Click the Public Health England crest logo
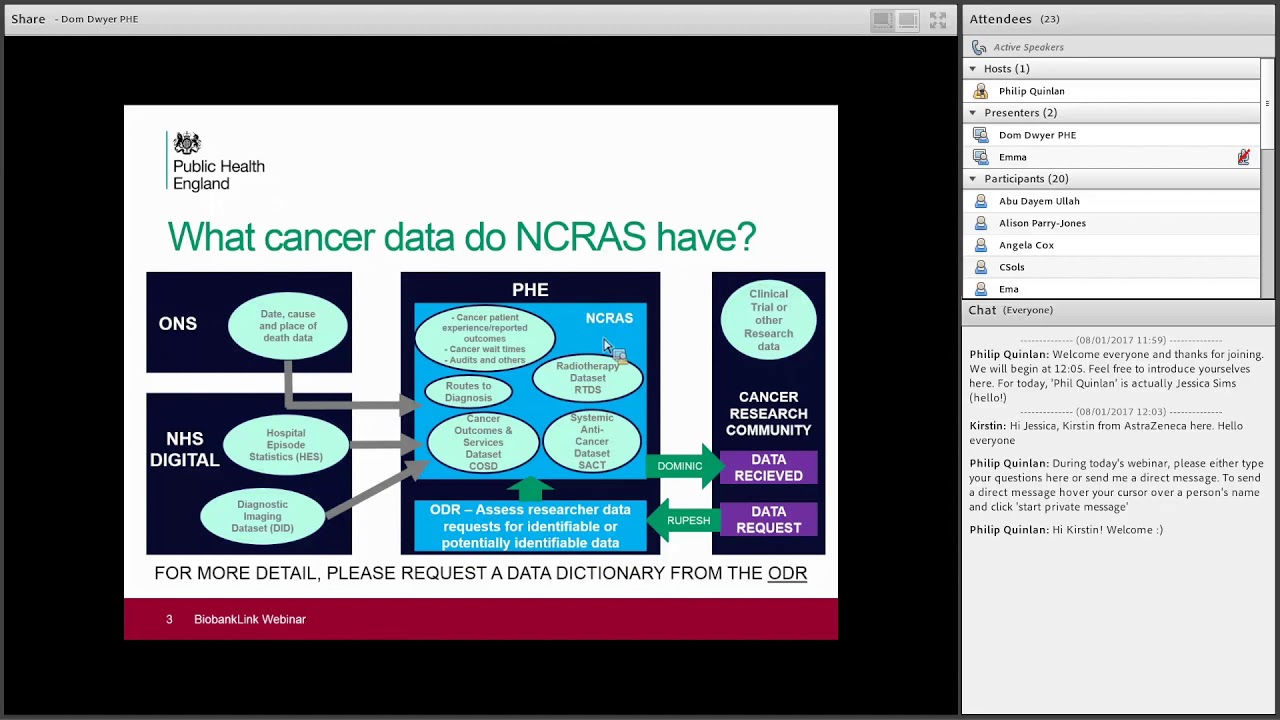The width and height of the screenshot is (1280, 720). pos(187,143)
